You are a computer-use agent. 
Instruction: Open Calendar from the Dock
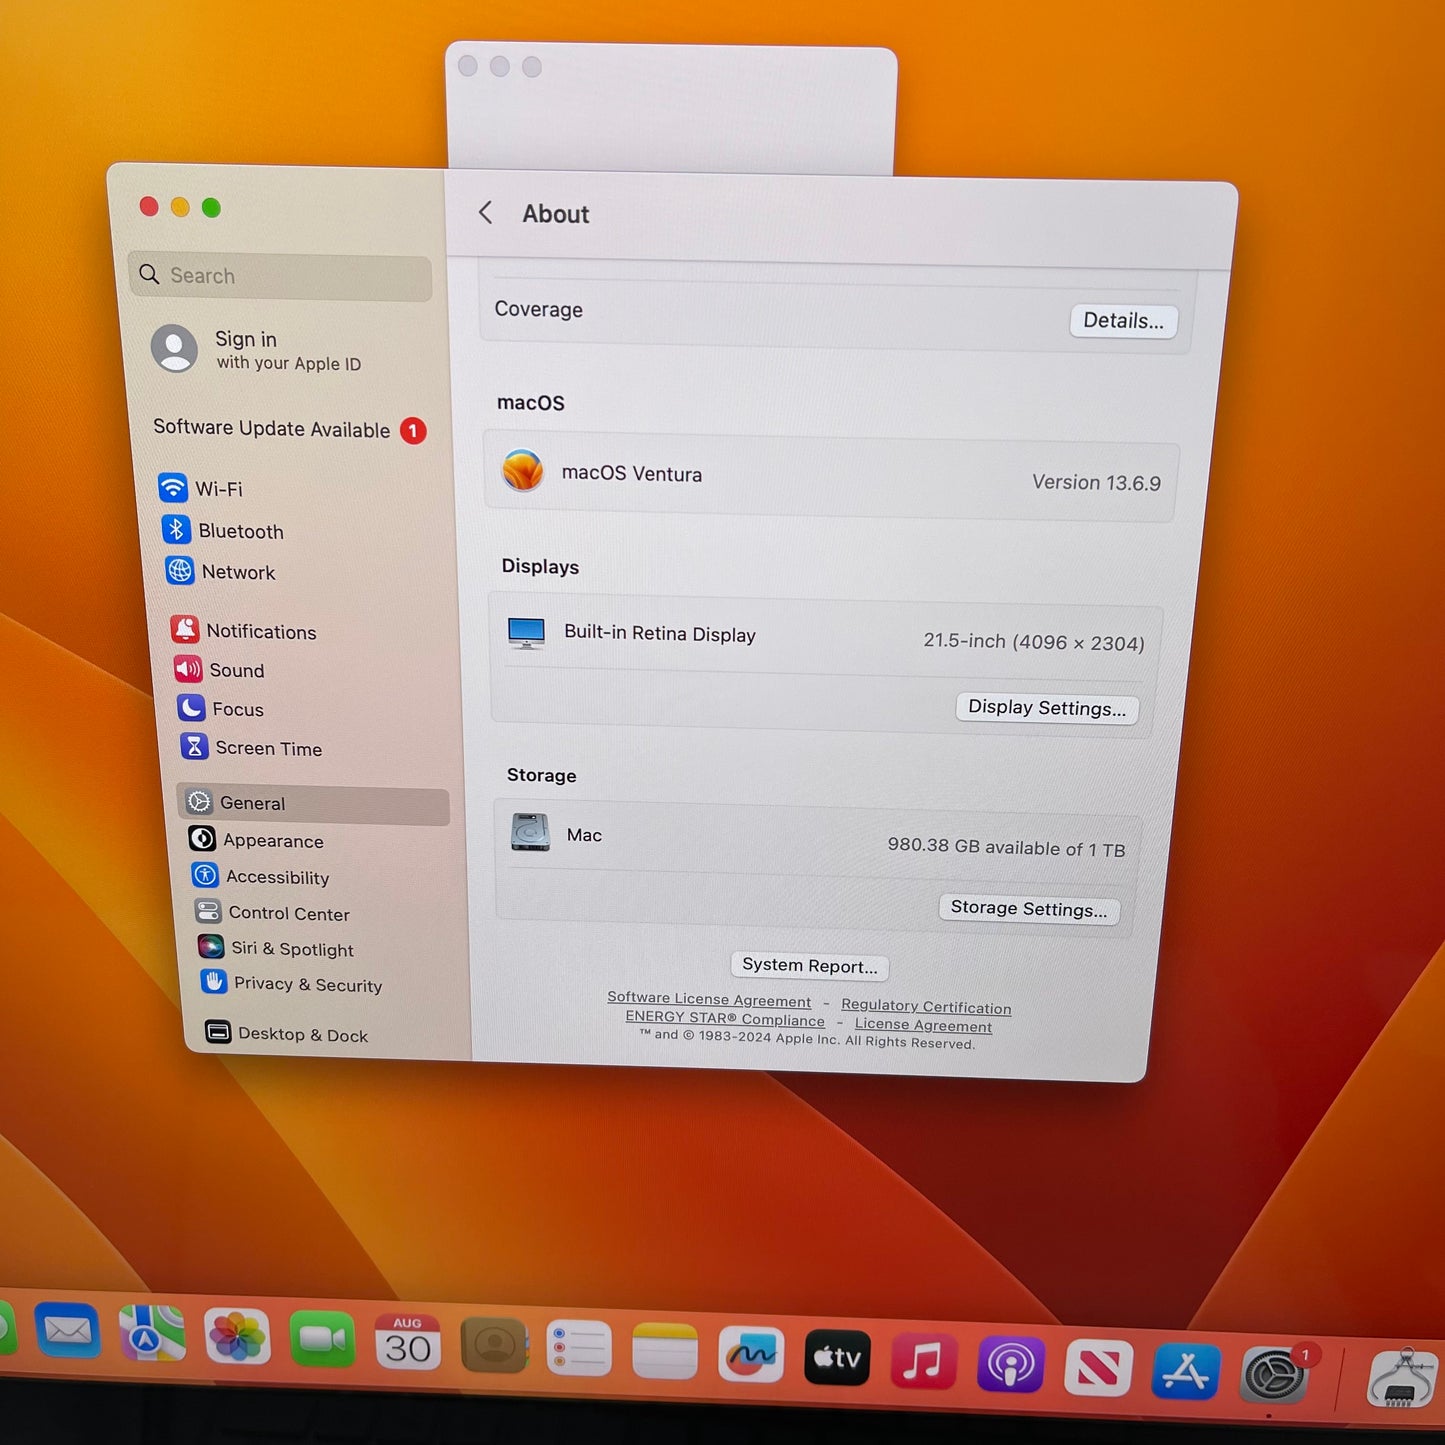[x=408, y=1343]
